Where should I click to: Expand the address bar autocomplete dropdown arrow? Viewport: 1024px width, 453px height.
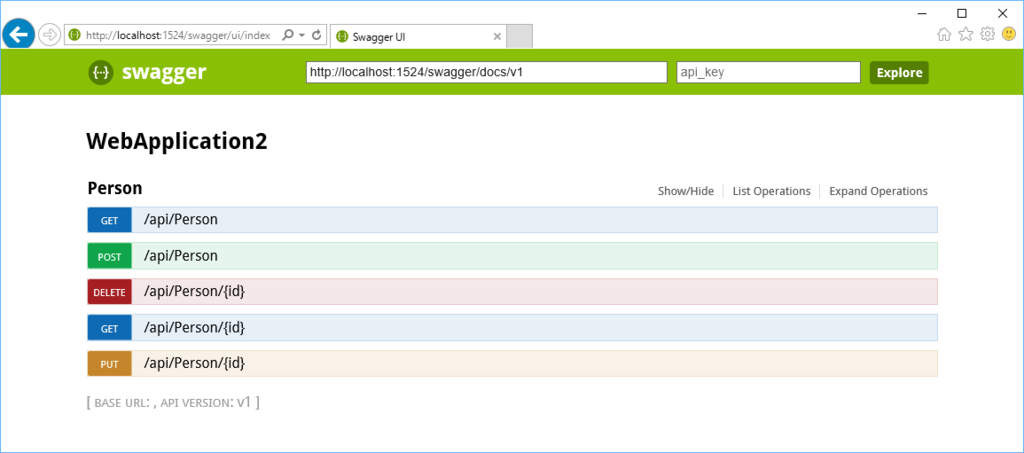[302, 36]
